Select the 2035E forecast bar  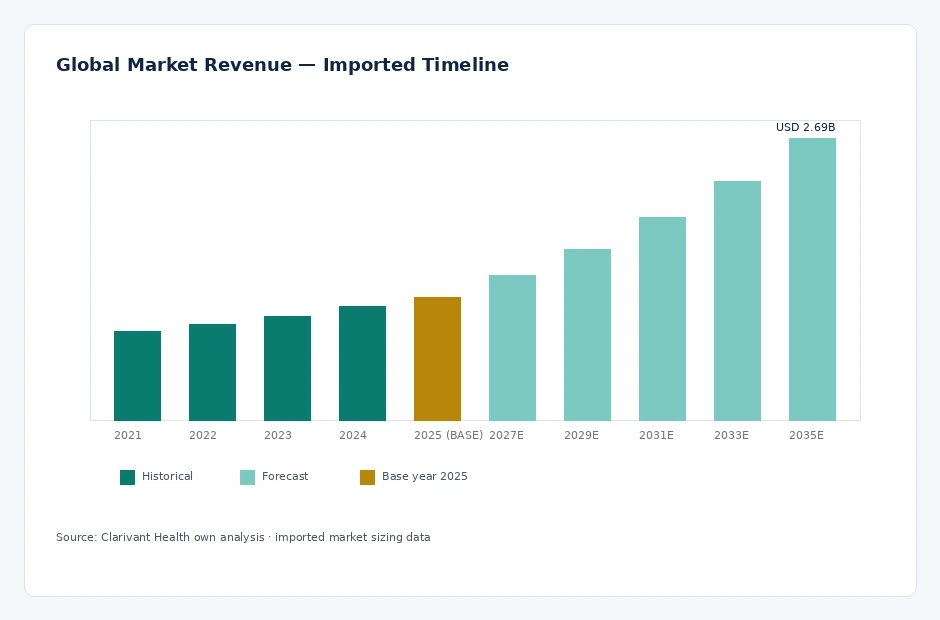click(x=812, y=279)
